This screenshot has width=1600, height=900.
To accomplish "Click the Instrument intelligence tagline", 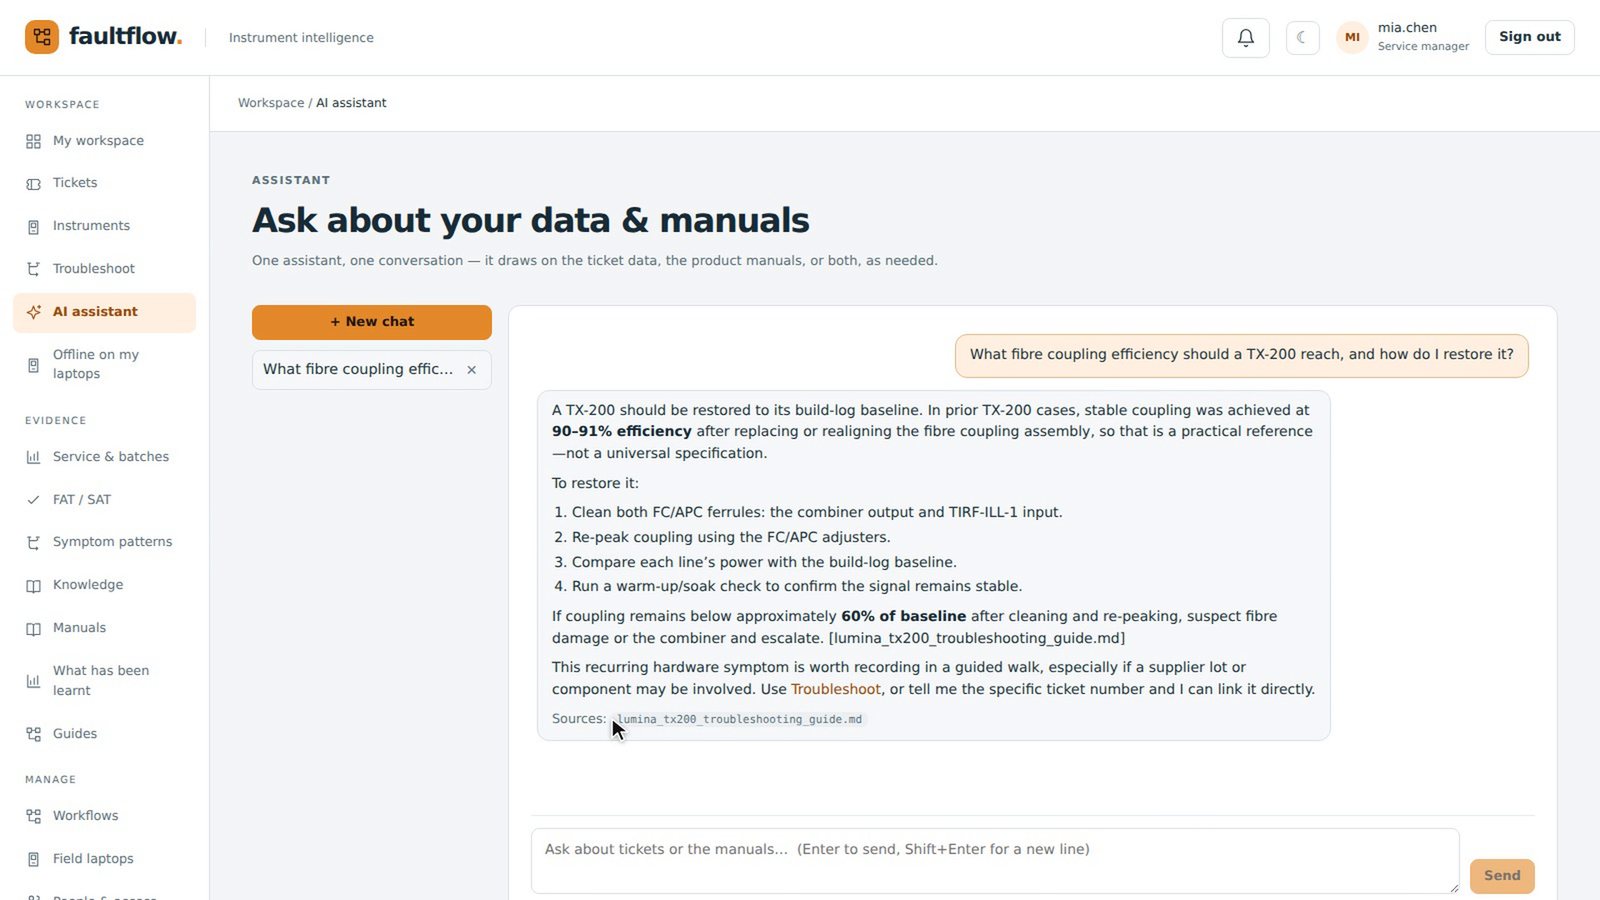I will (x=301, y=38).
